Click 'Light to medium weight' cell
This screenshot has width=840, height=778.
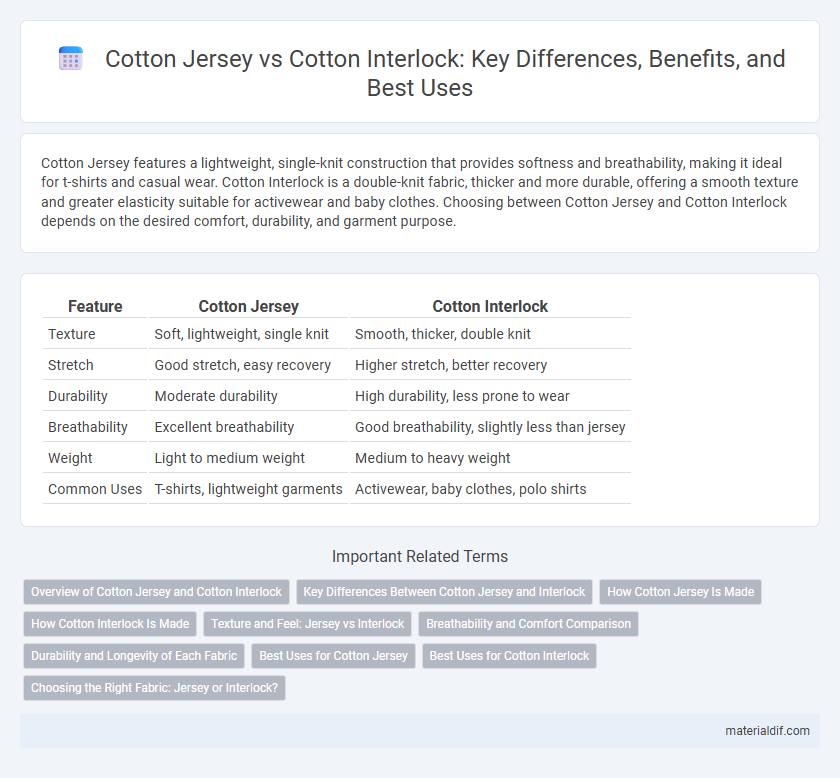pyautogui.click(x=249, y=458)
